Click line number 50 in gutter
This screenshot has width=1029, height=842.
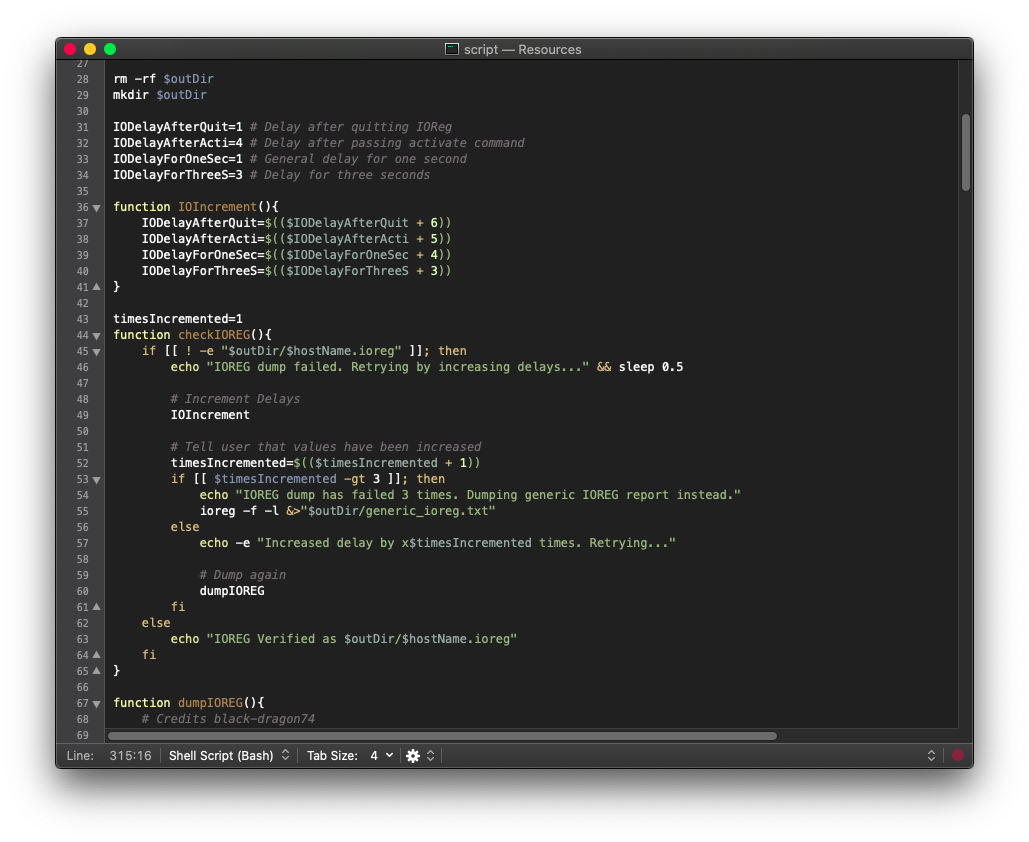point(82,431)
